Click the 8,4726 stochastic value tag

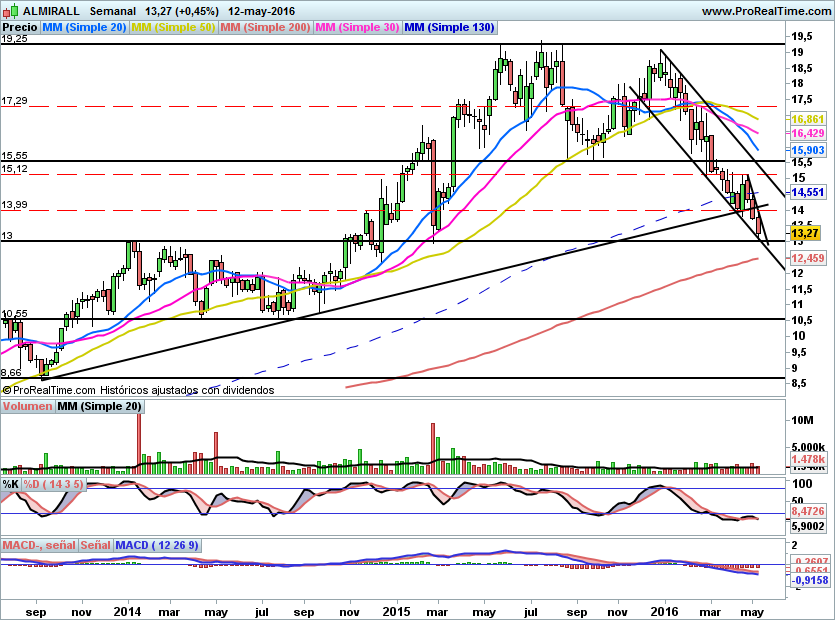coord(808,511)
